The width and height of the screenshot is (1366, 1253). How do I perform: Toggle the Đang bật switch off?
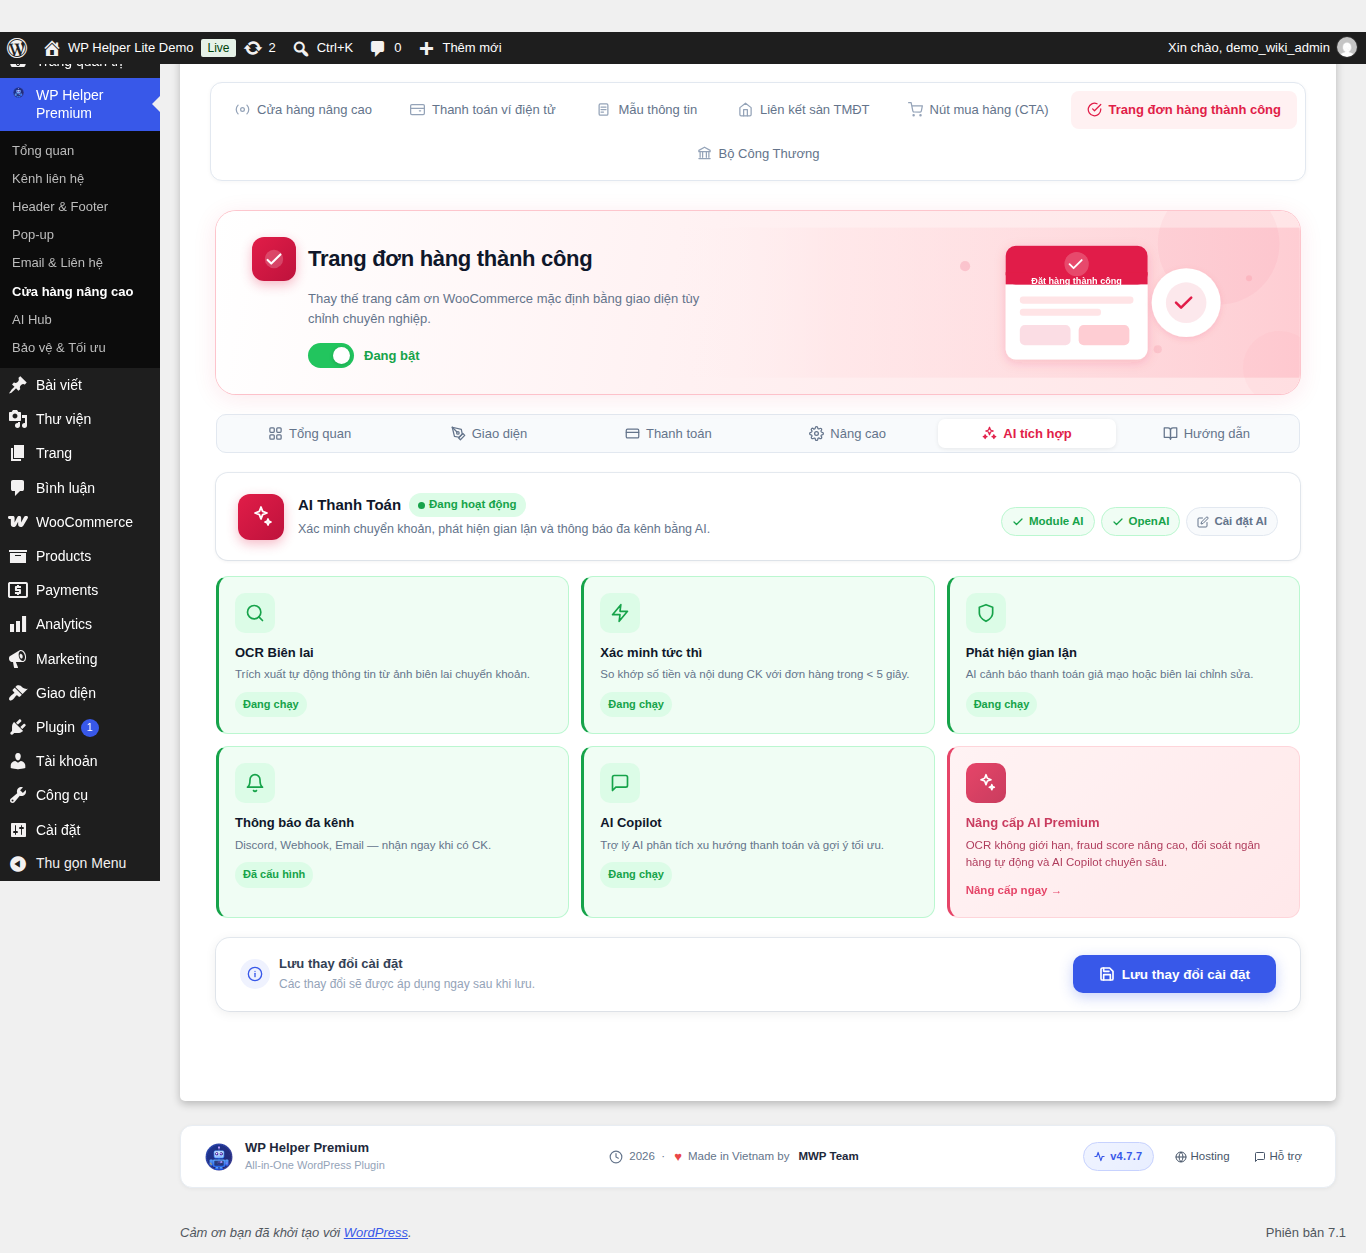coord(331,356)
